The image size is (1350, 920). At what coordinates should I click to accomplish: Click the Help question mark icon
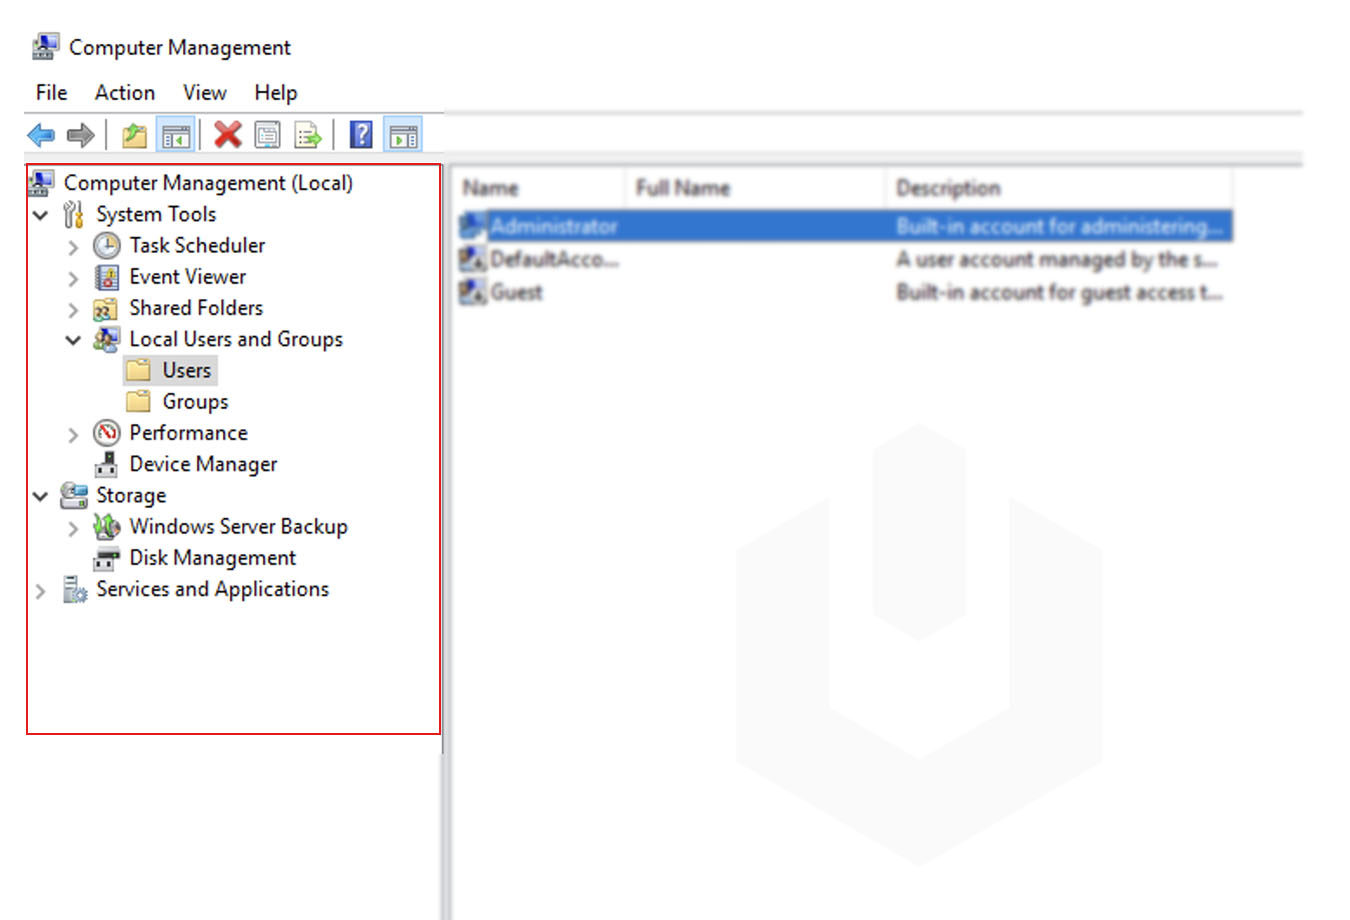360,134
